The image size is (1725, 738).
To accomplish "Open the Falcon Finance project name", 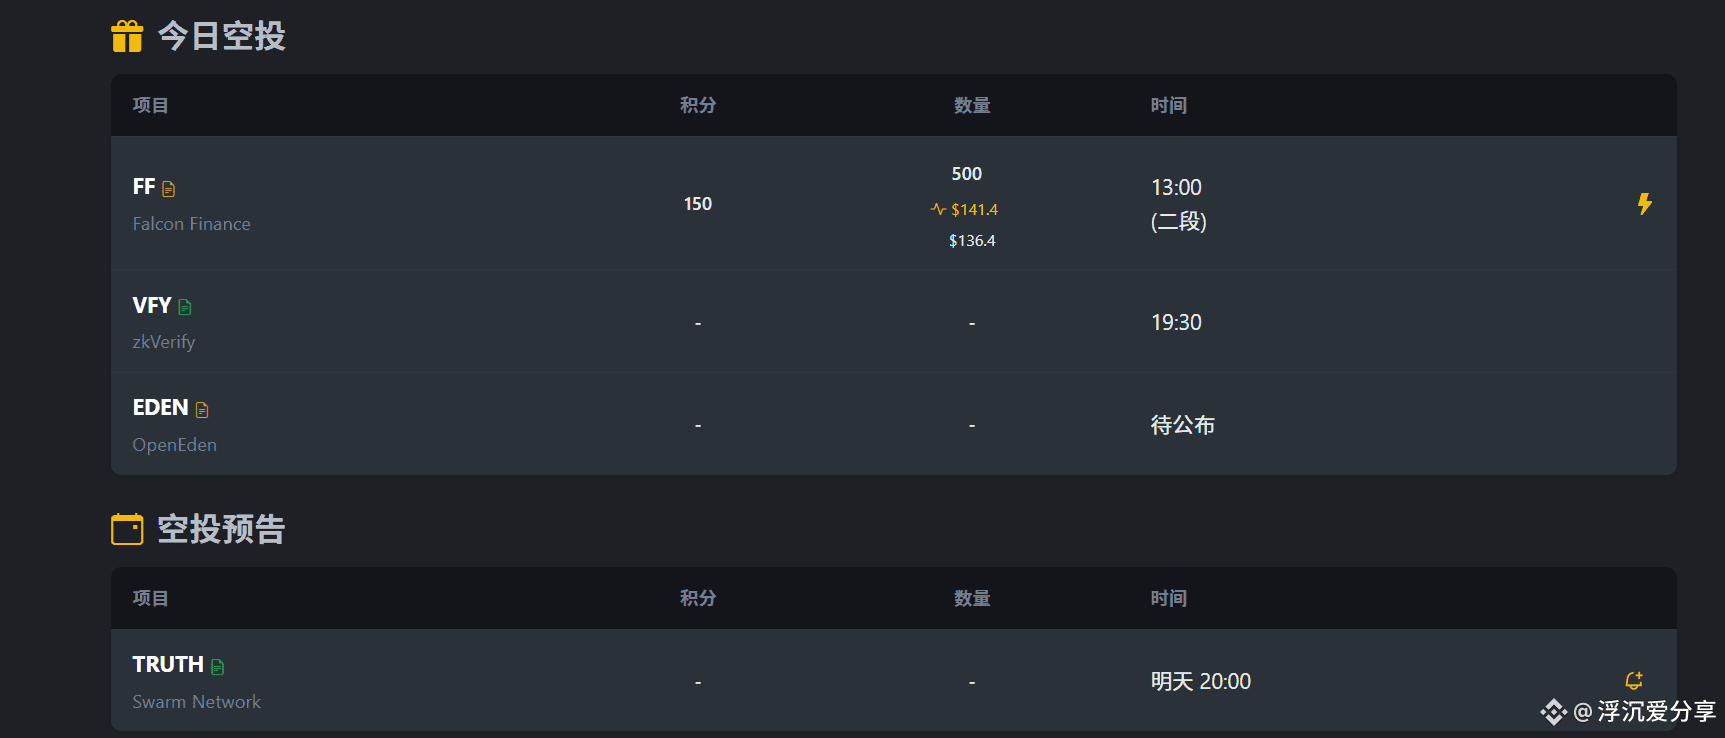I will point(192,224).
